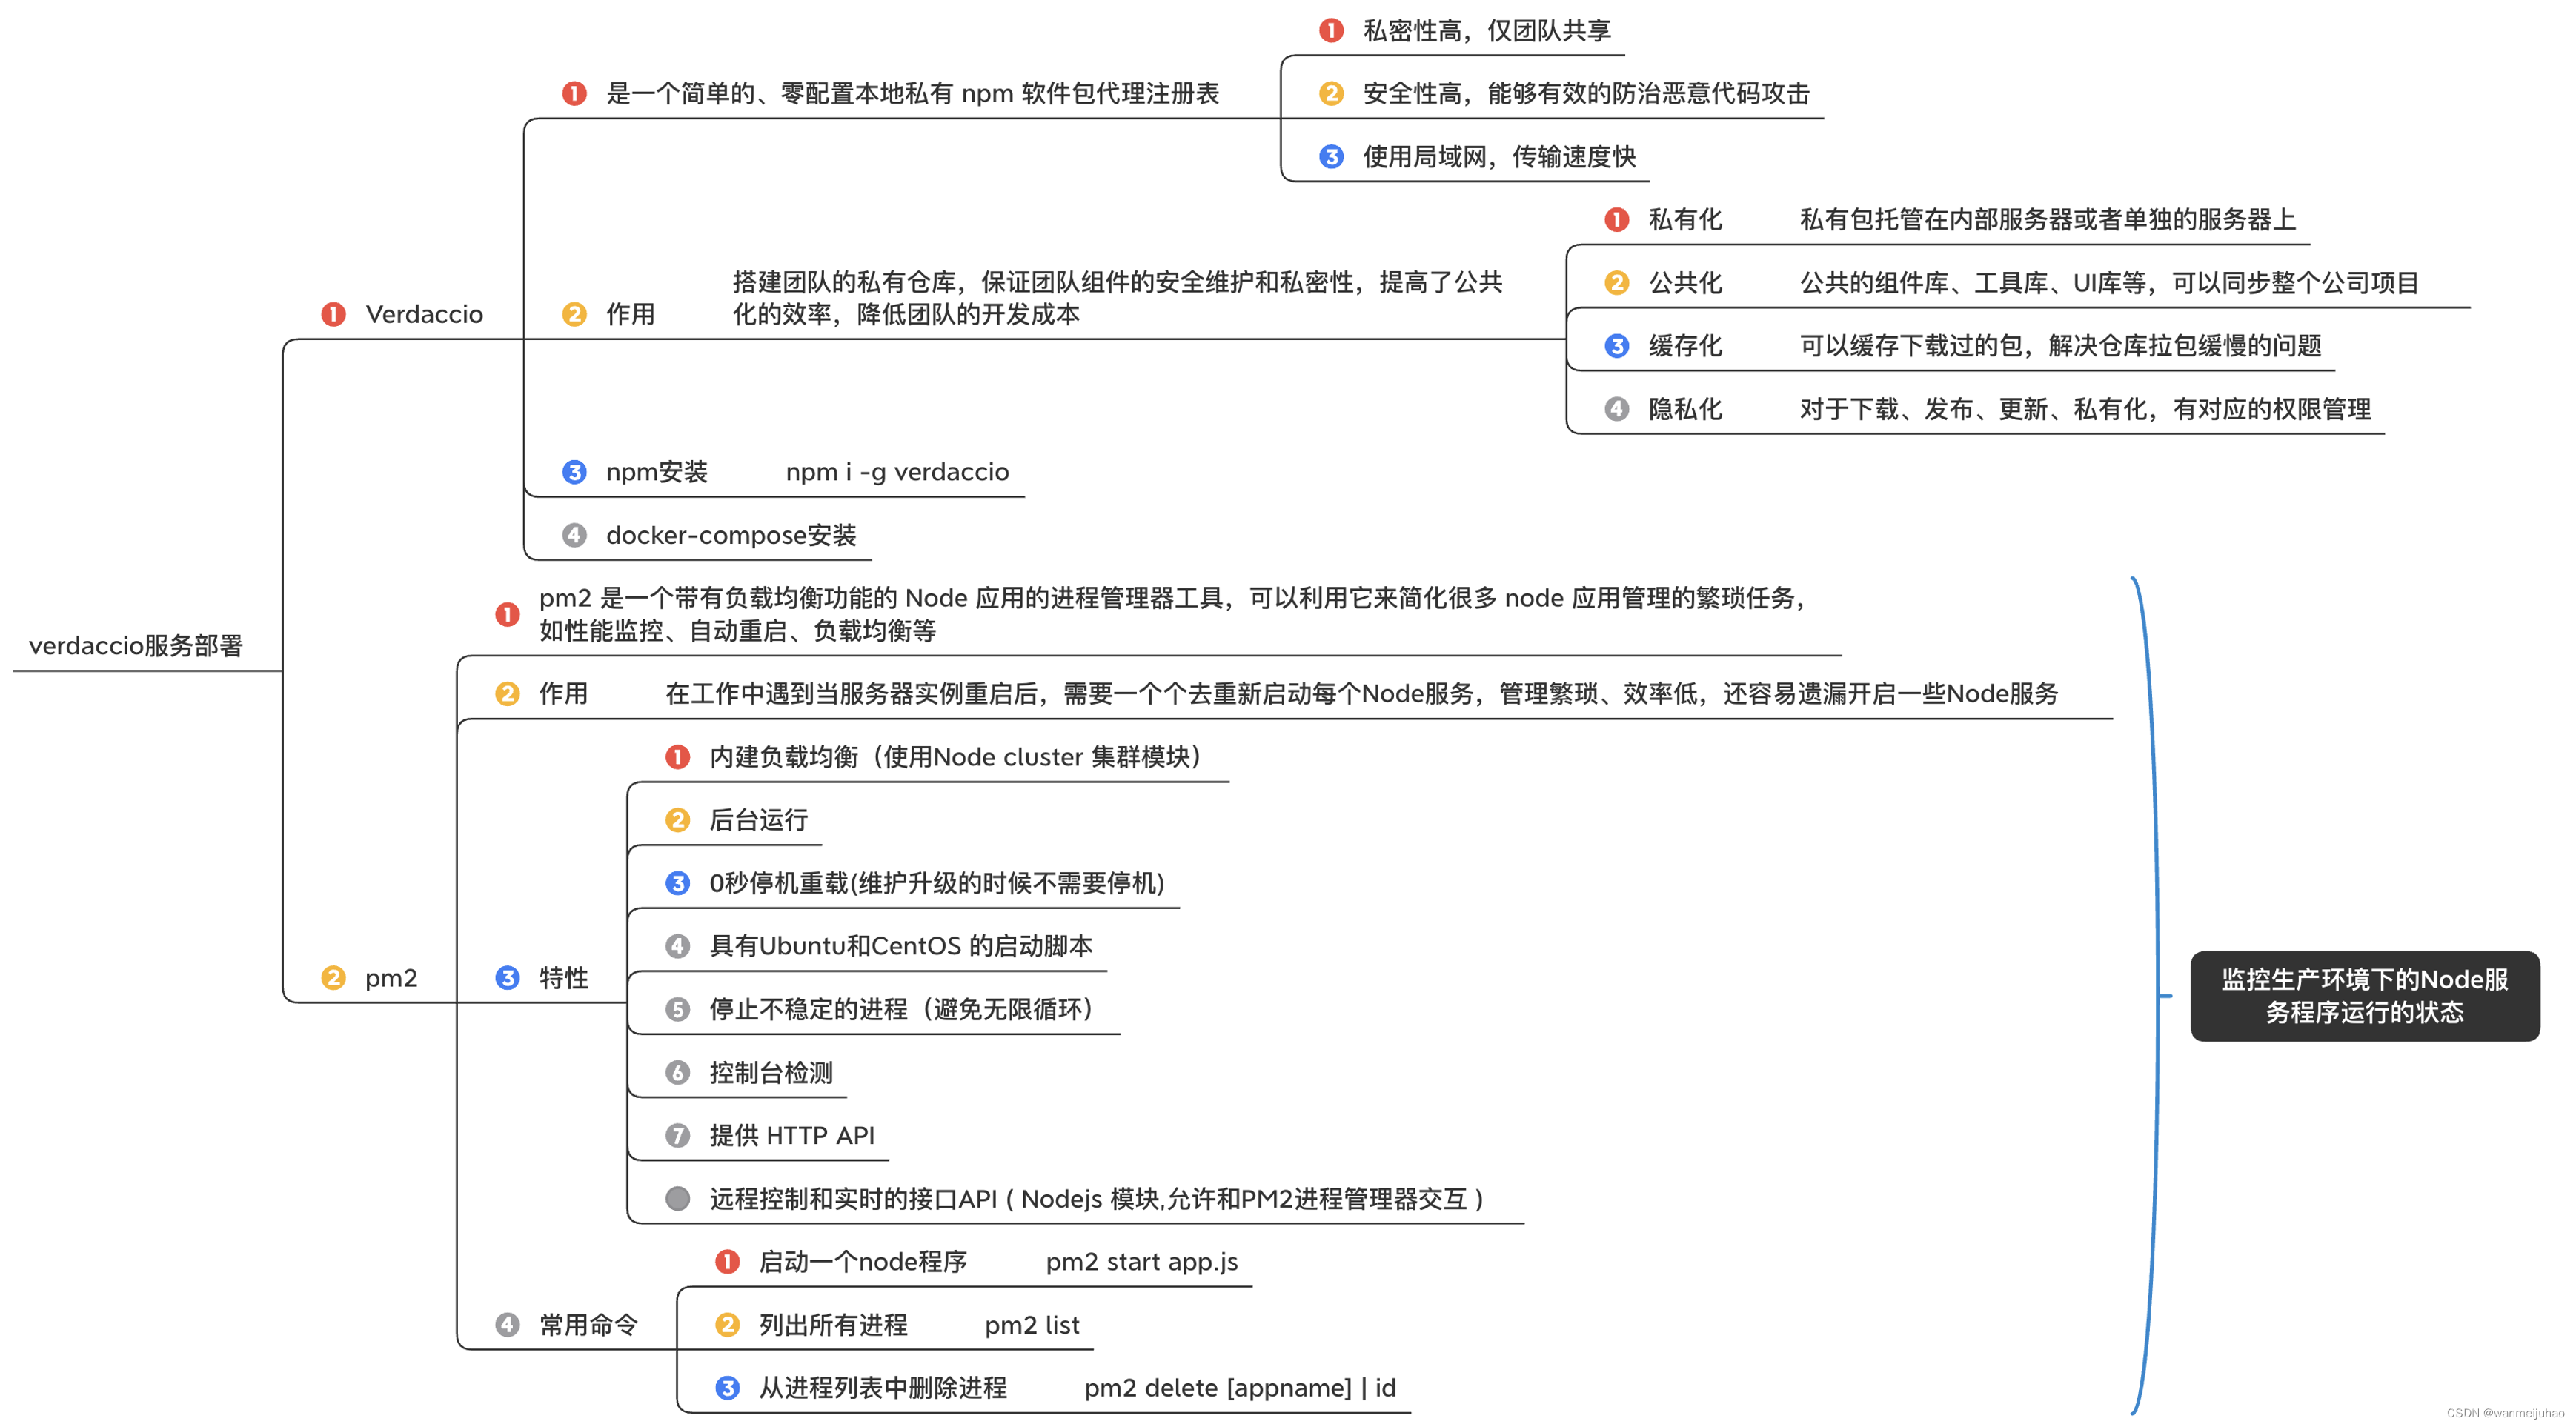Click the orange 2 marker beside 后台运行

pyautogui.click(x=677, y=820)
